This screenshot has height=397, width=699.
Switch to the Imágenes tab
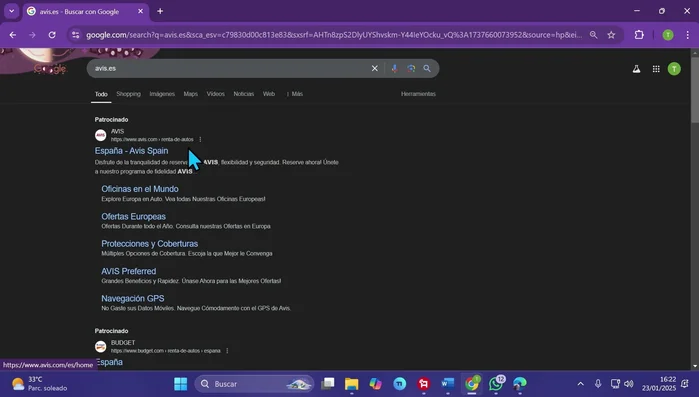[x=162, y=94]
